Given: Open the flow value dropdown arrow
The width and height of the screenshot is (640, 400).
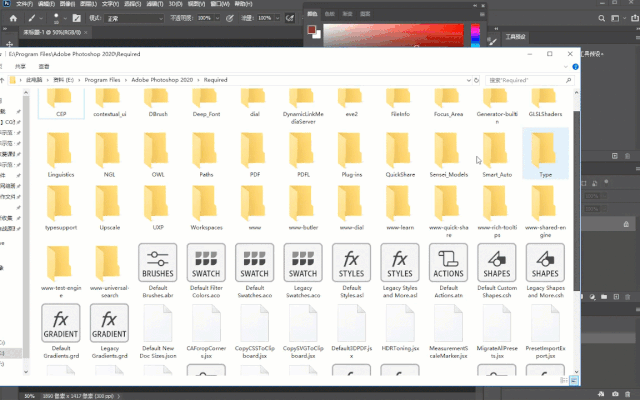Looking at the screenshot, I should (x=278, y=18).
